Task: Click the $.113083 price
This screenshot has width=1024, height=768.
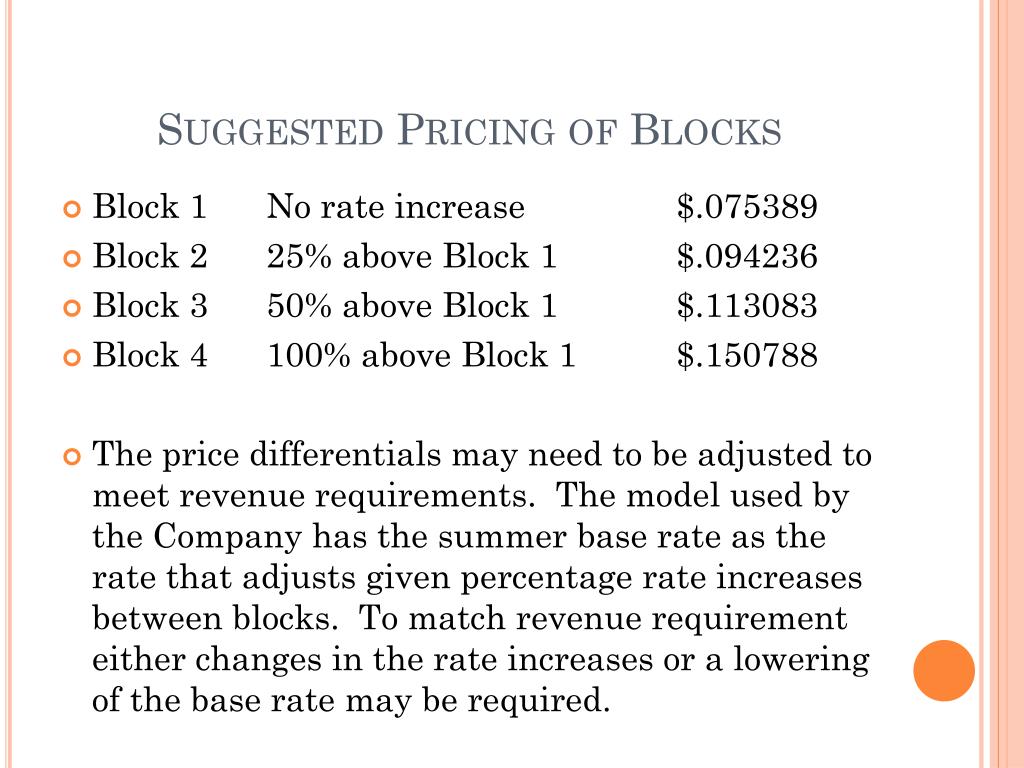Action: click(747, 306)
